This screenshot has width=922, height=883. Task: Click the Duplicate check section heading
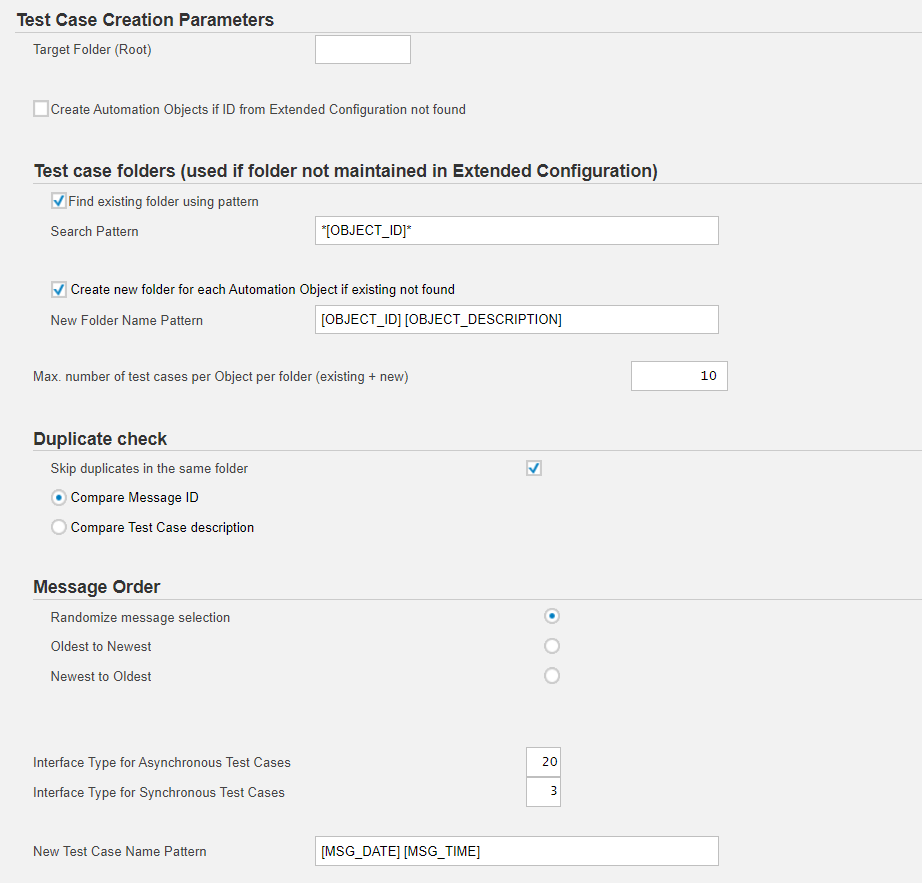100,439
